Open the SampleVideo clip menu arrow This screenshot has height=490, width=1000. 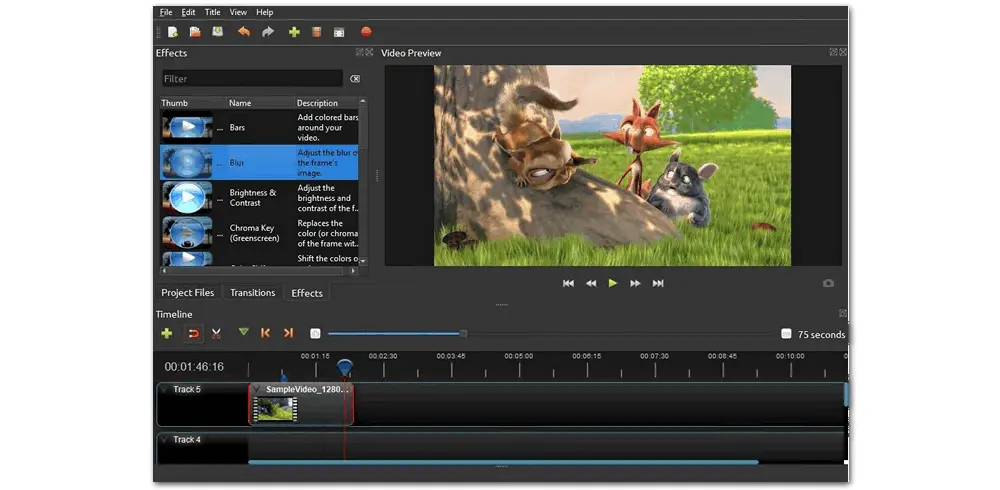click(x=257, y=389)
